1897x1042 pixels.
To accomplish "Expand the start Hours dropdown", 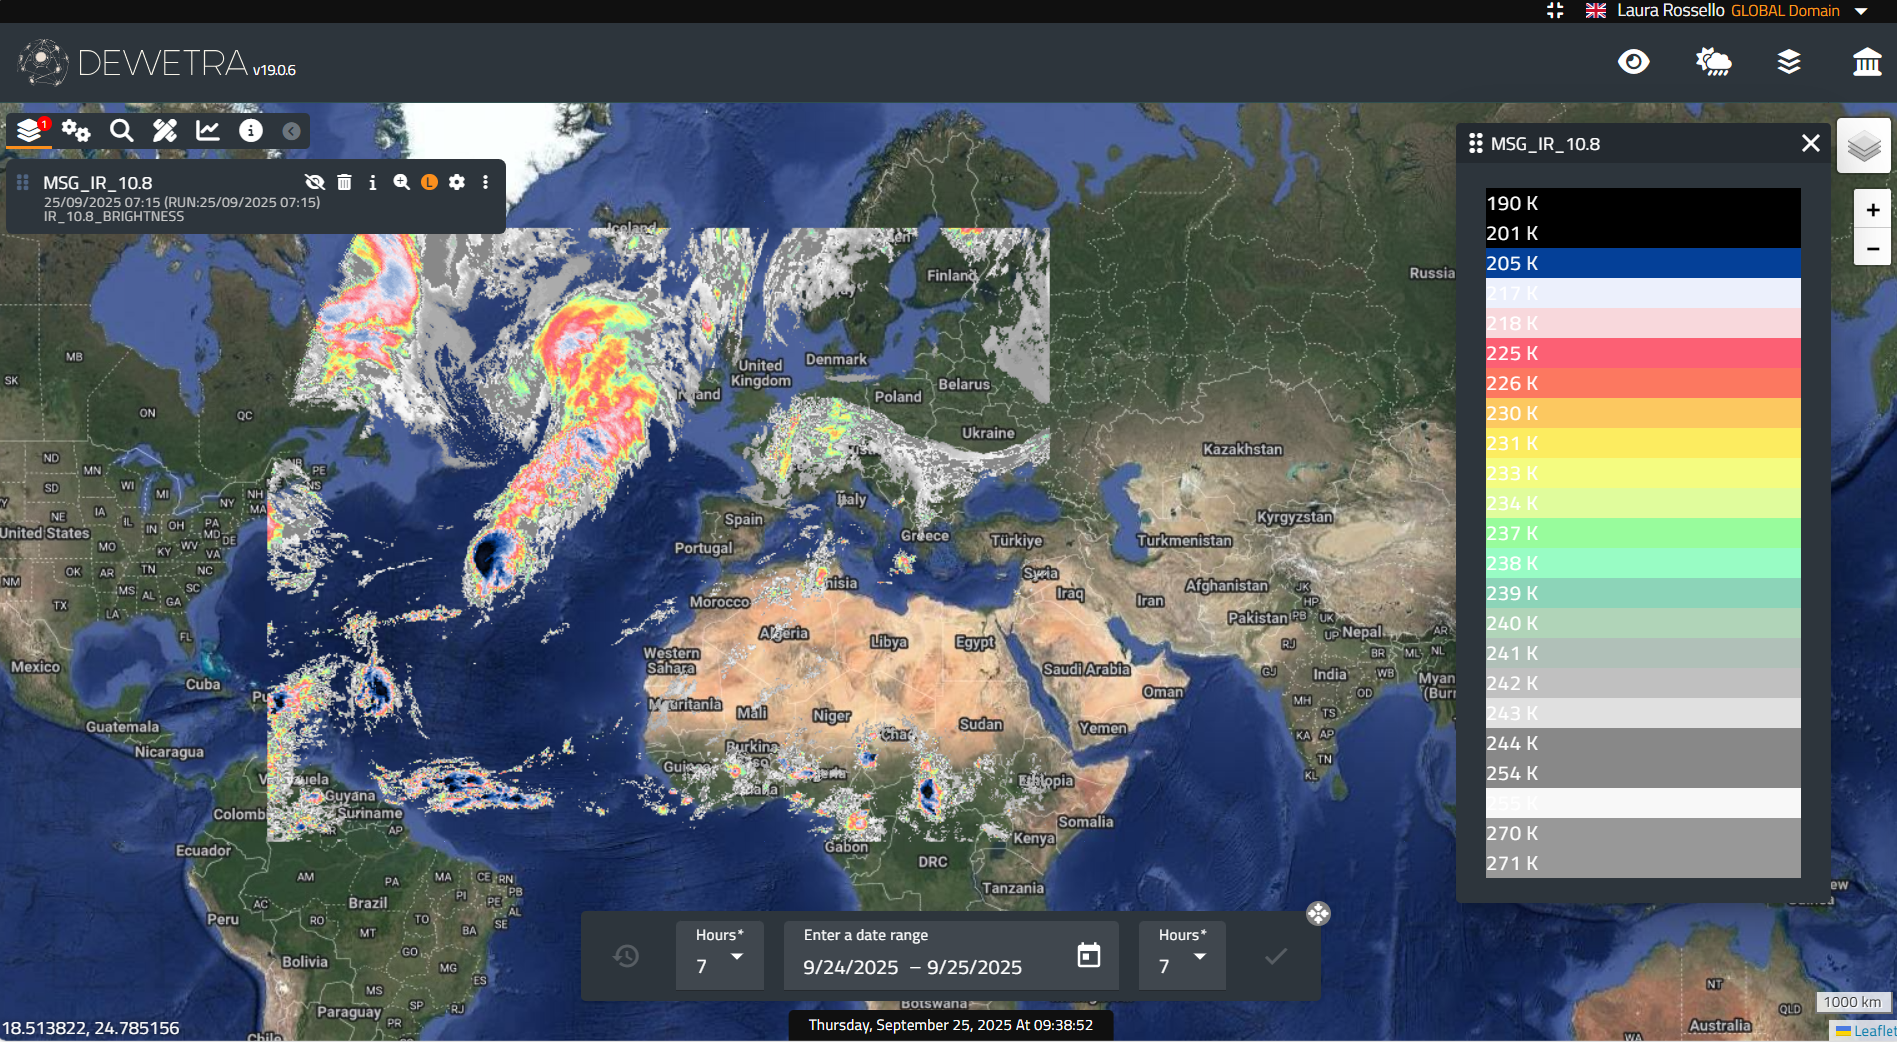I will (720, 957).
